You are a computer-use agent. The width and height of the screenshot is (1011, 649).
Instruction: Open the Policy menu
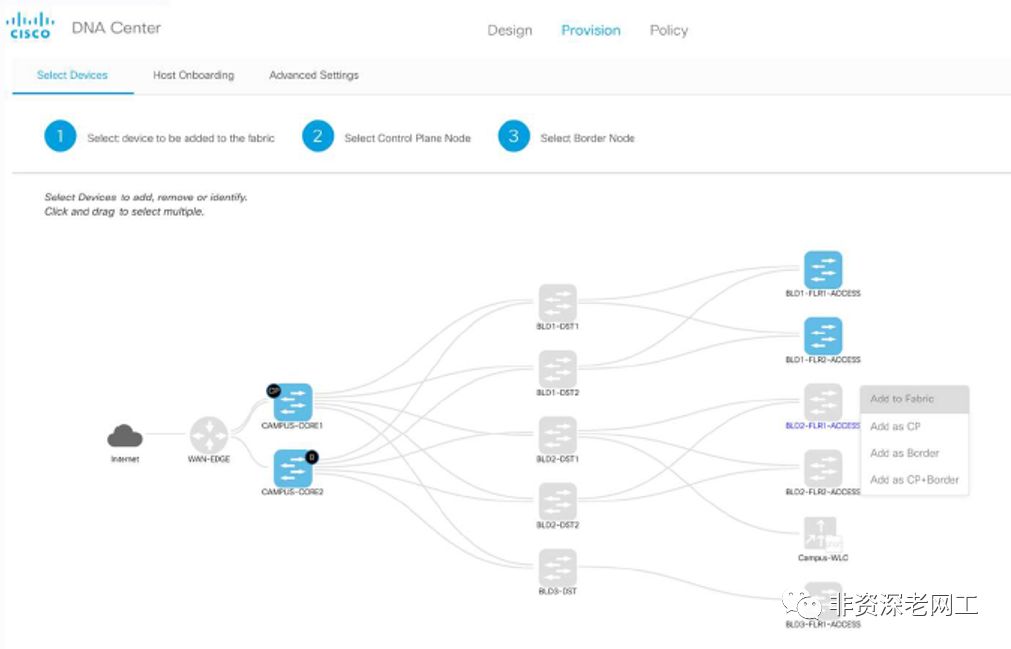tap(669, 30)
